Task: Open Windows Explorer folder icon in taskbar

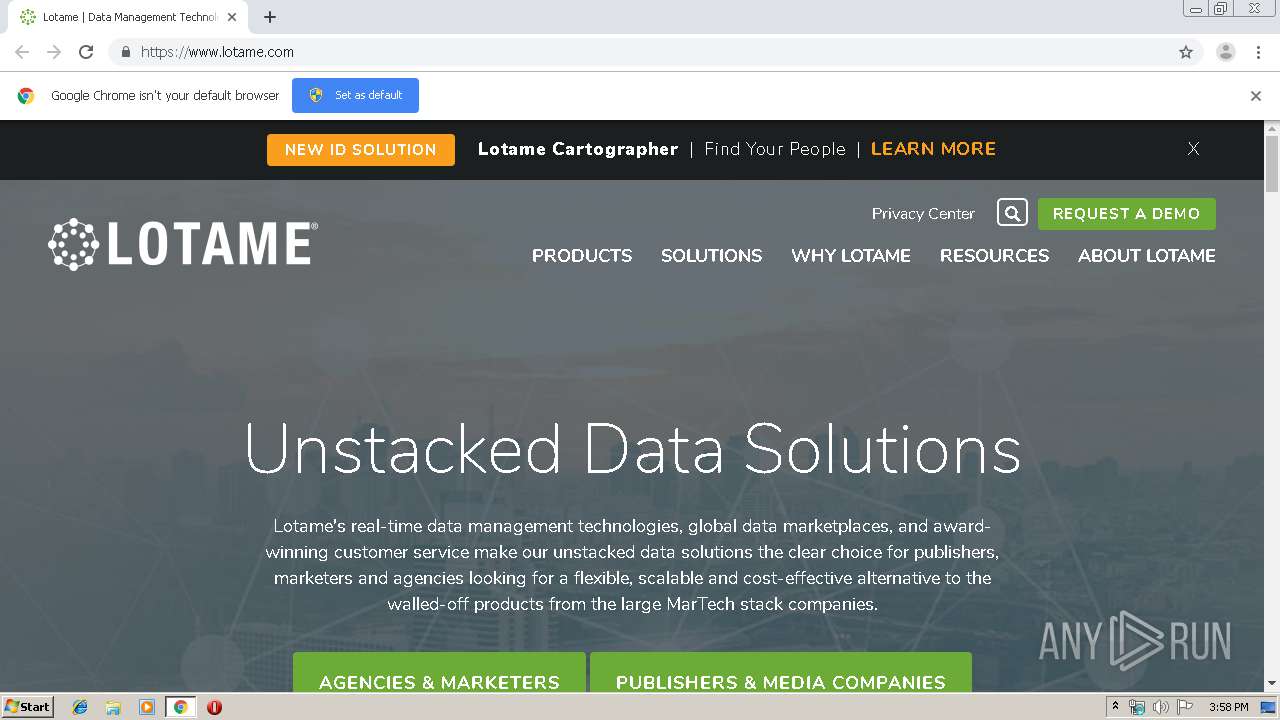Action: tap(113, 707)
